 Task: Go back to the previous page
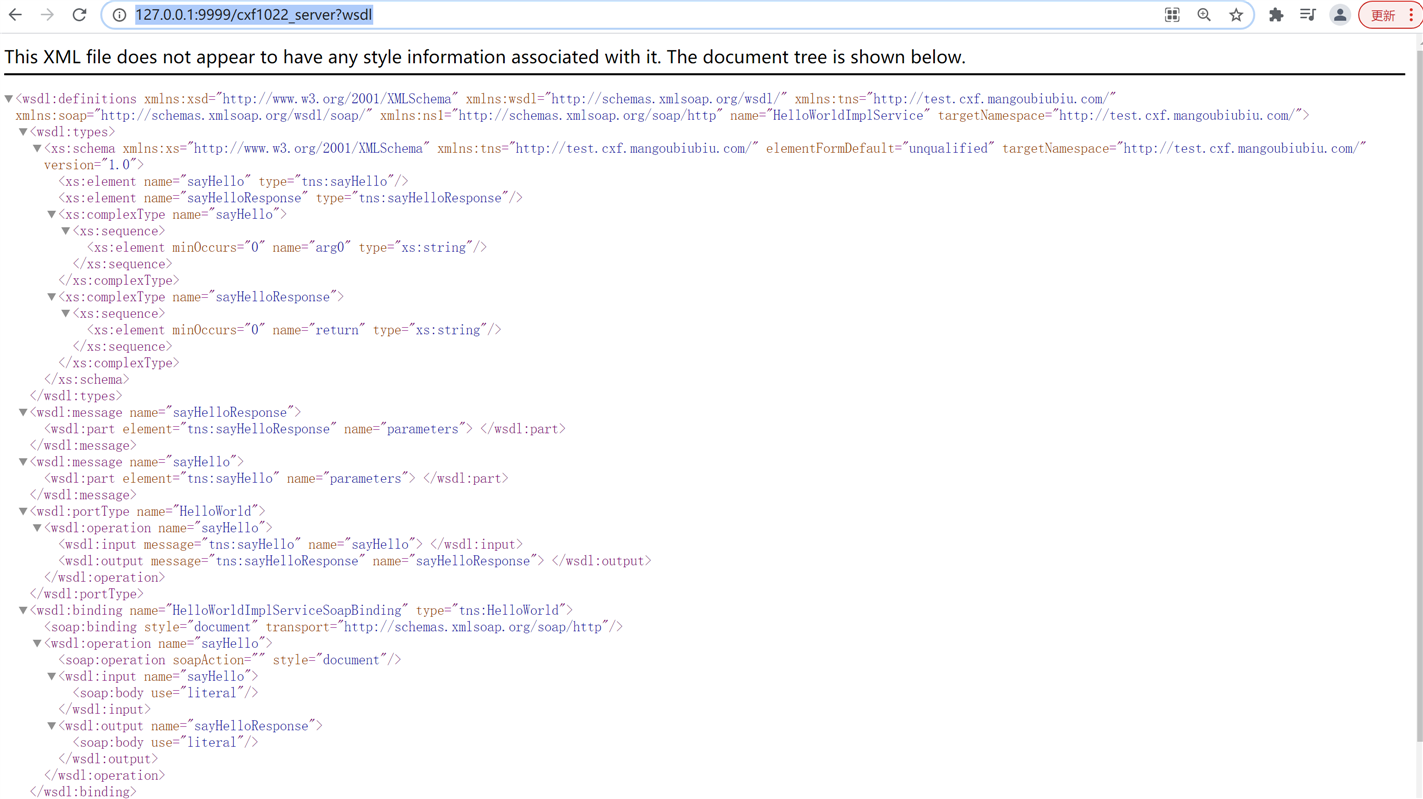(x=15, y=15)
